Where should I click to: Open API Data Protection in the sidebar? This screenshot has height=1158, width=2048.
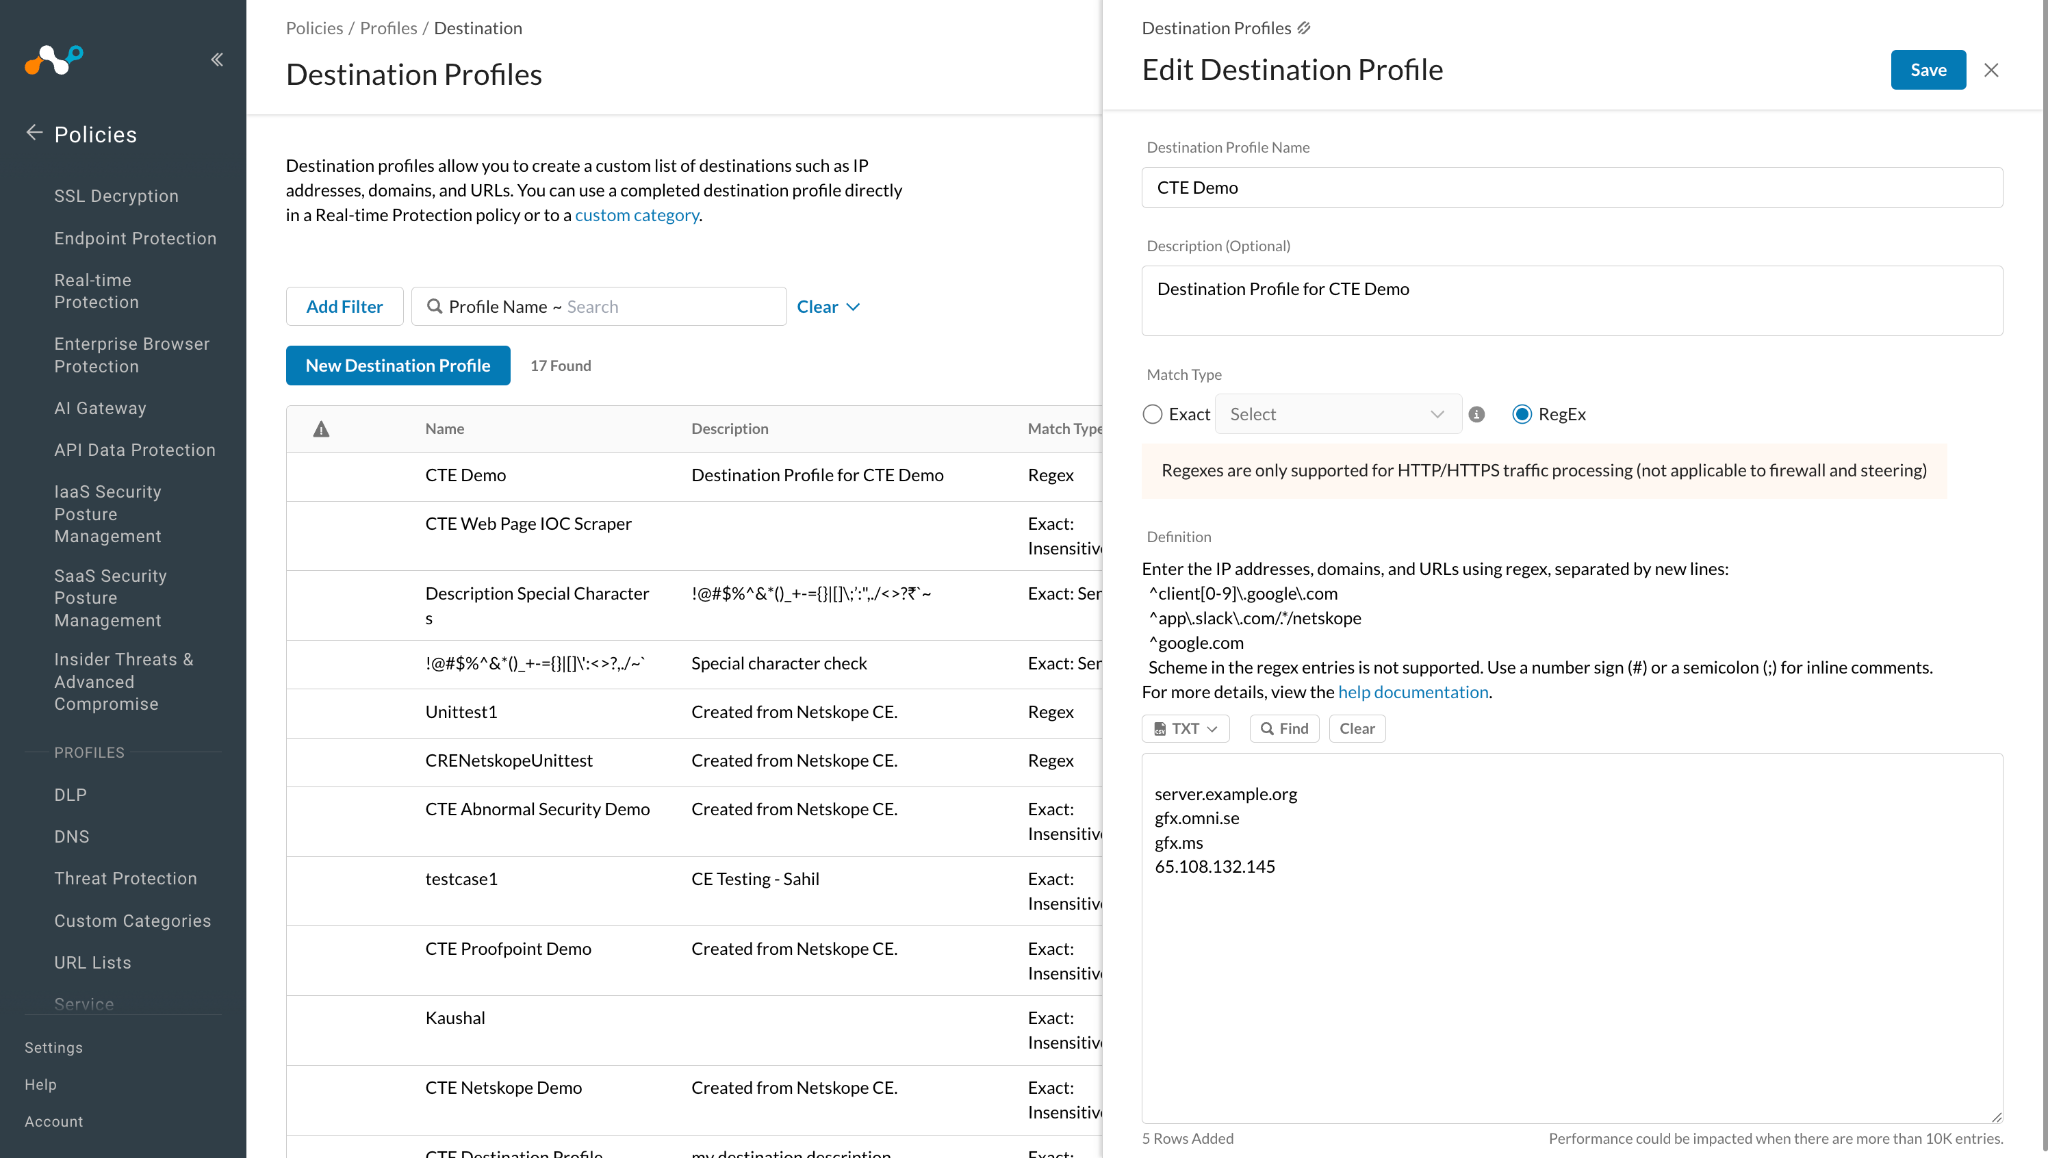point(135,450)
